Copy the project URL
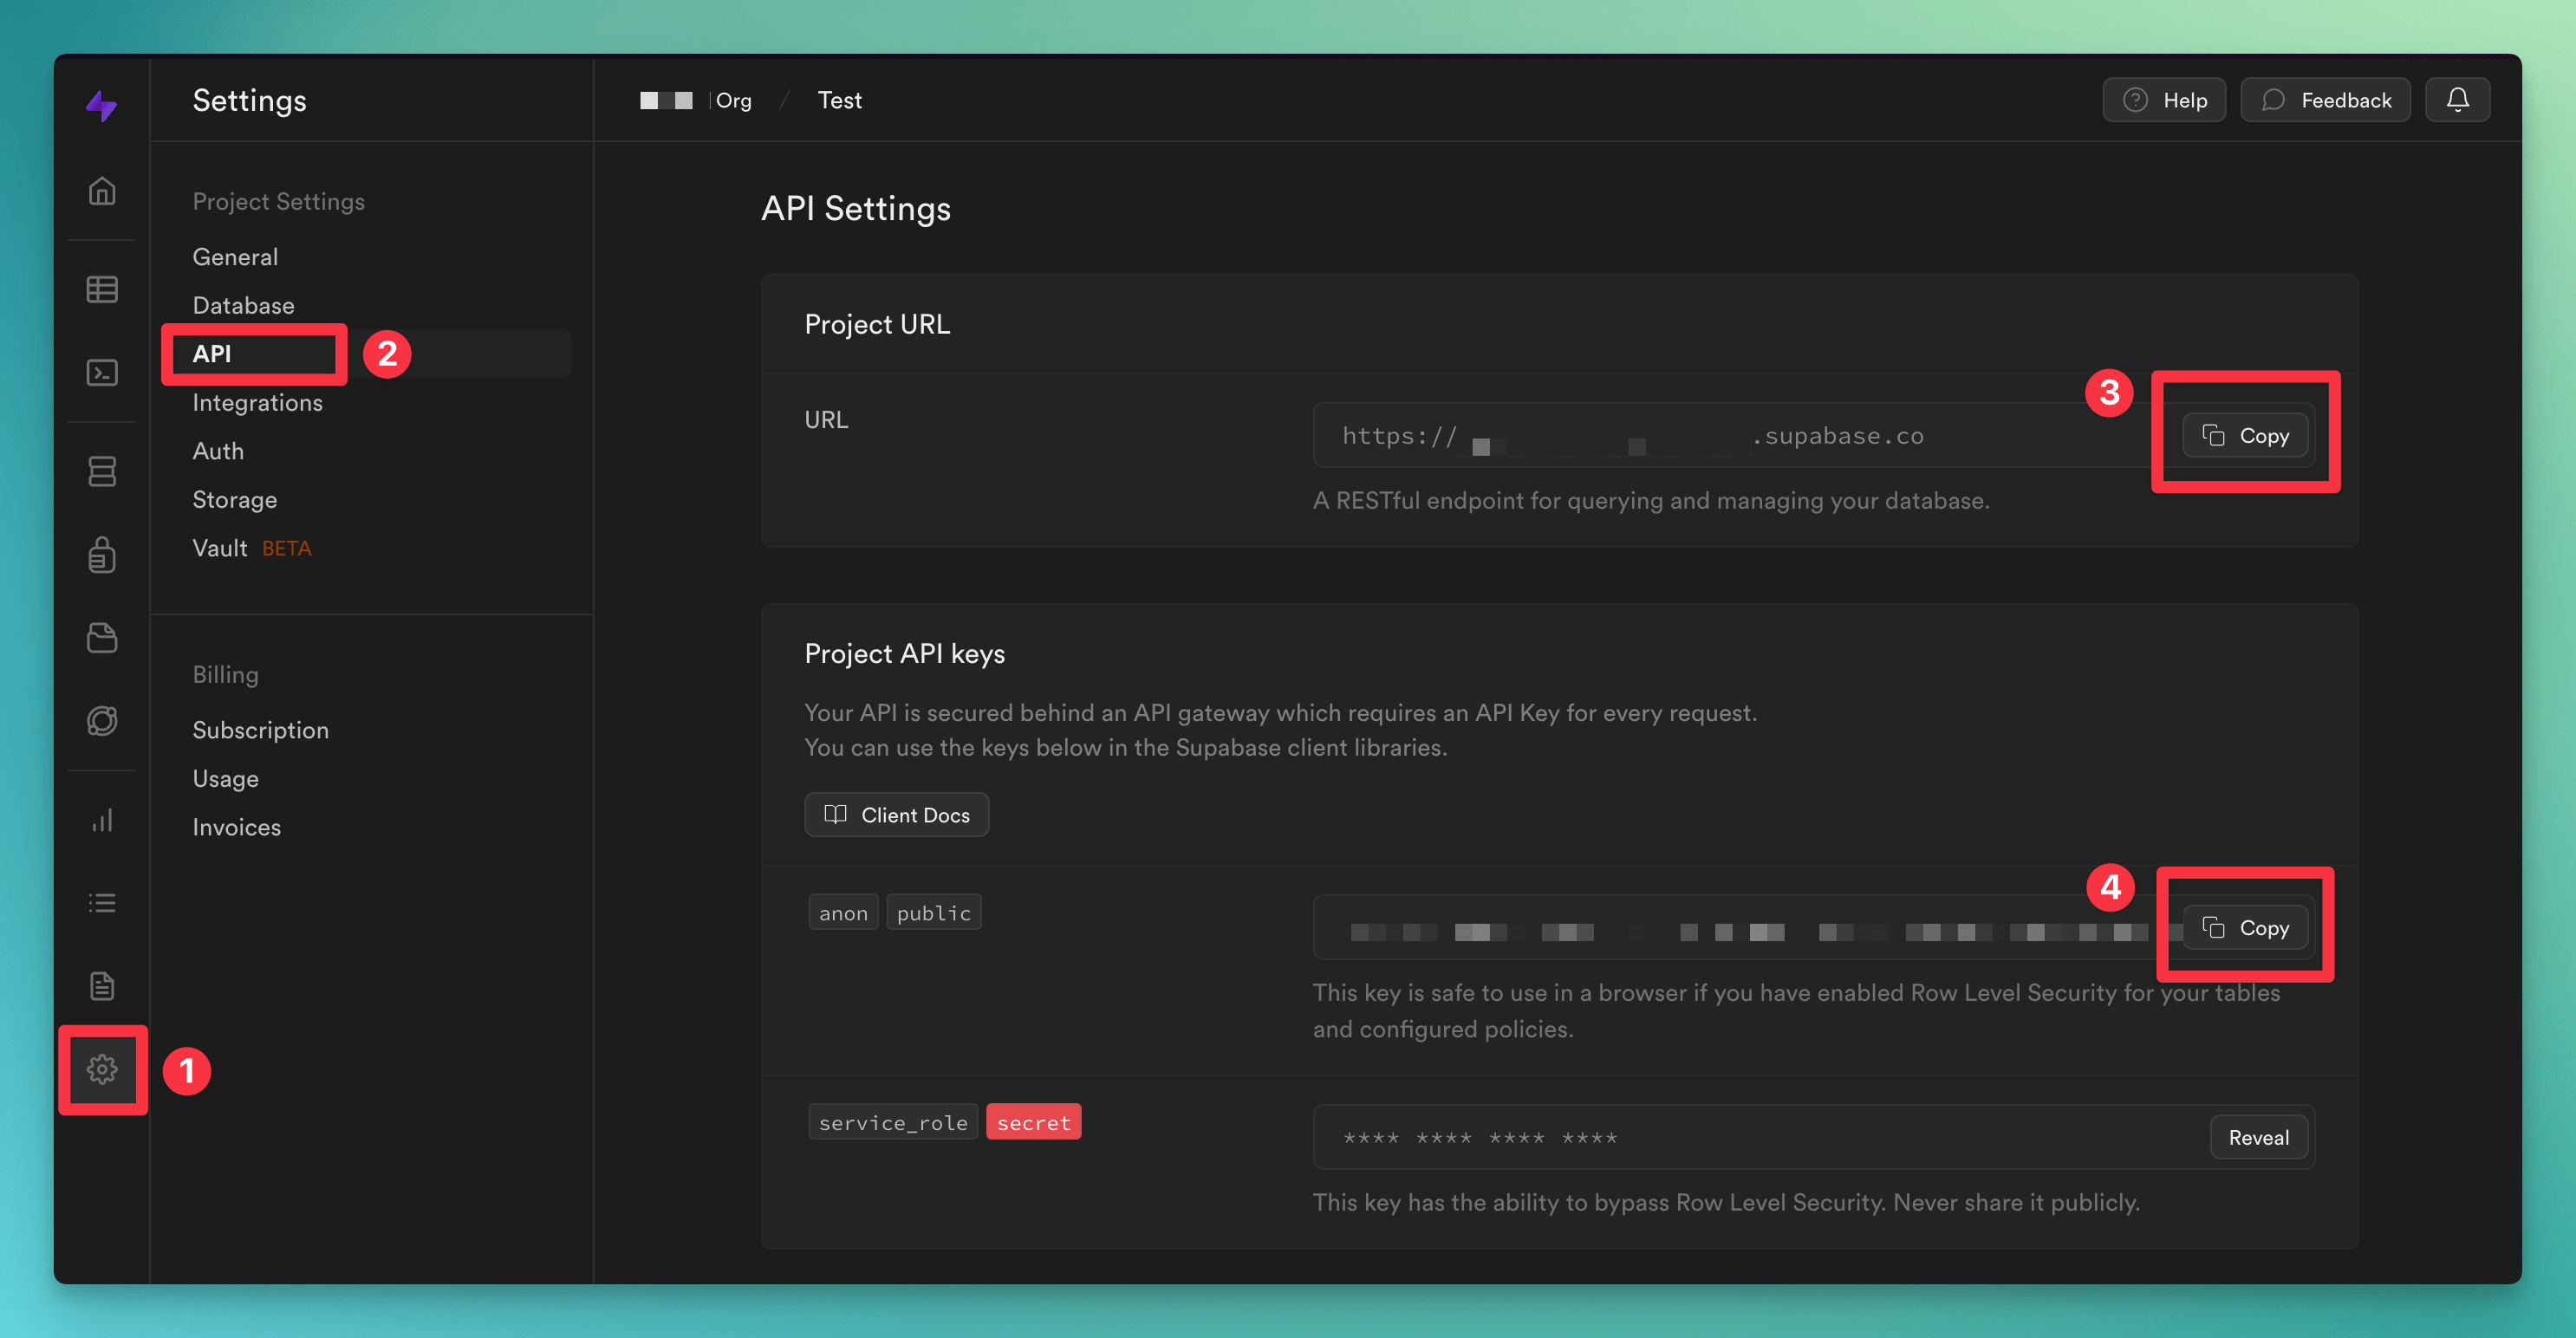The width and height of the screenshot is (2576, 1338). tap(2246, 435)
